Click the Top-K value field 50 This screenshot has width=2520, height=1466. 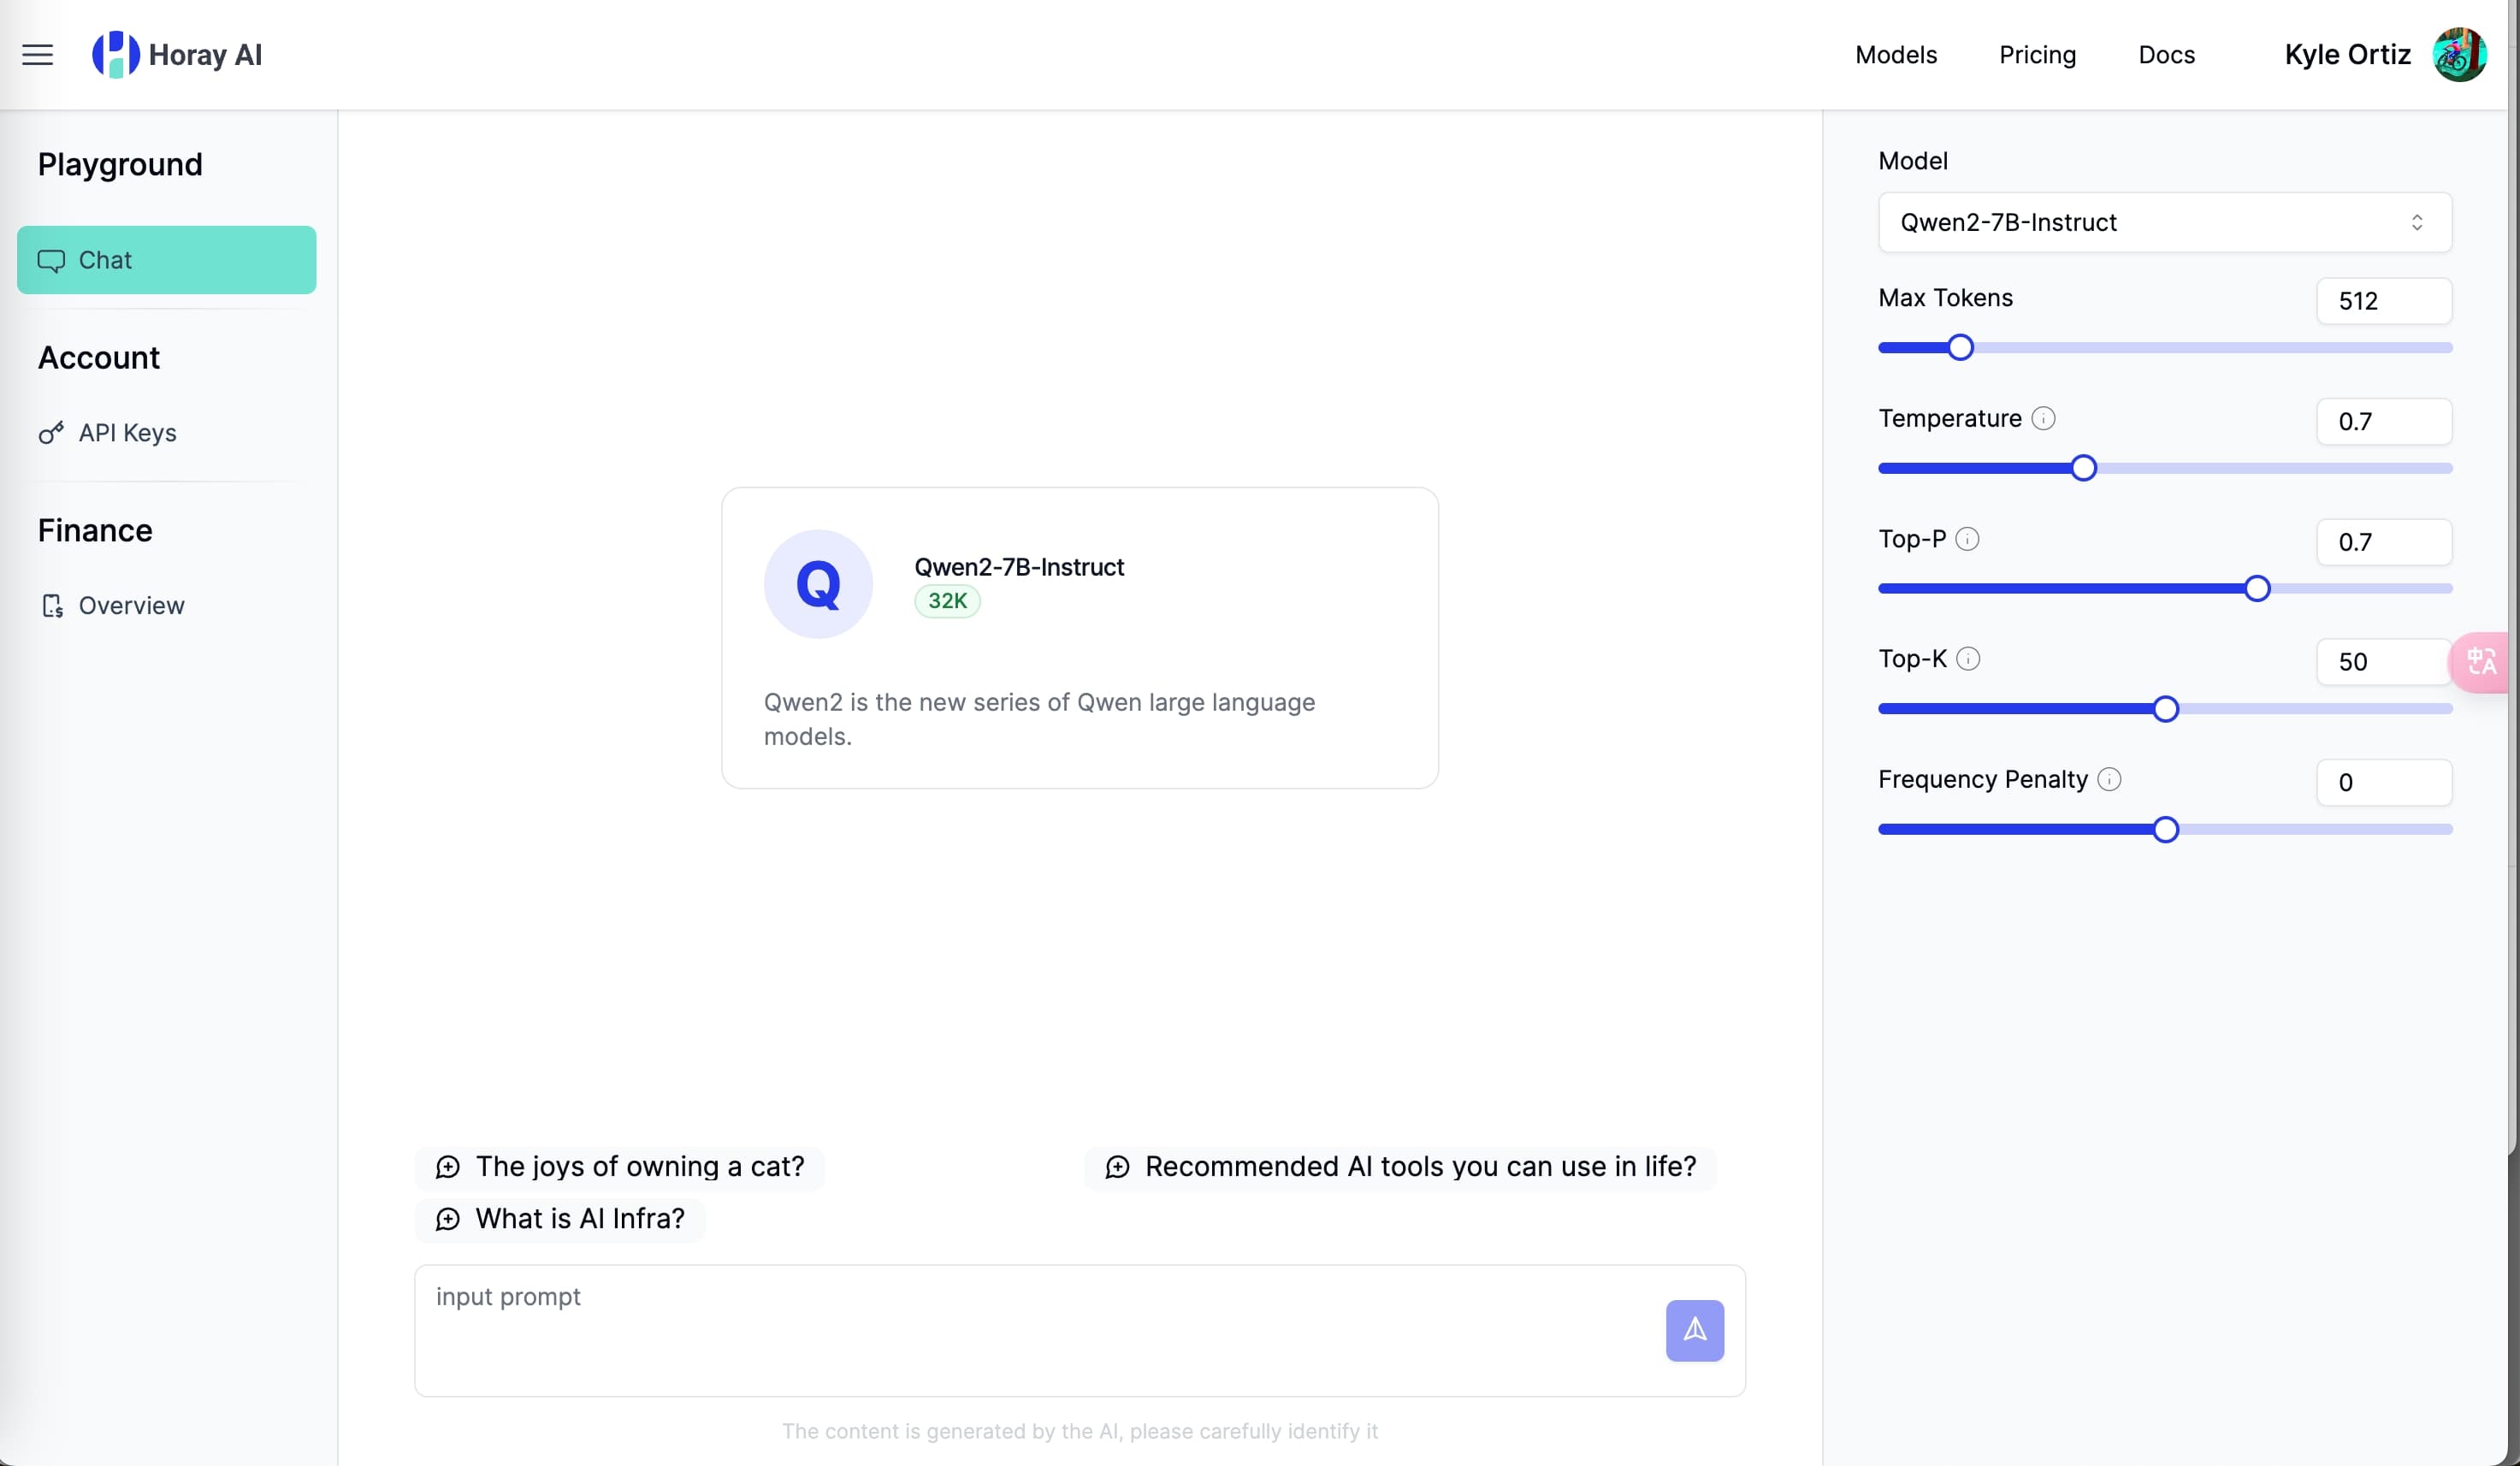(x=2384, y=662)
